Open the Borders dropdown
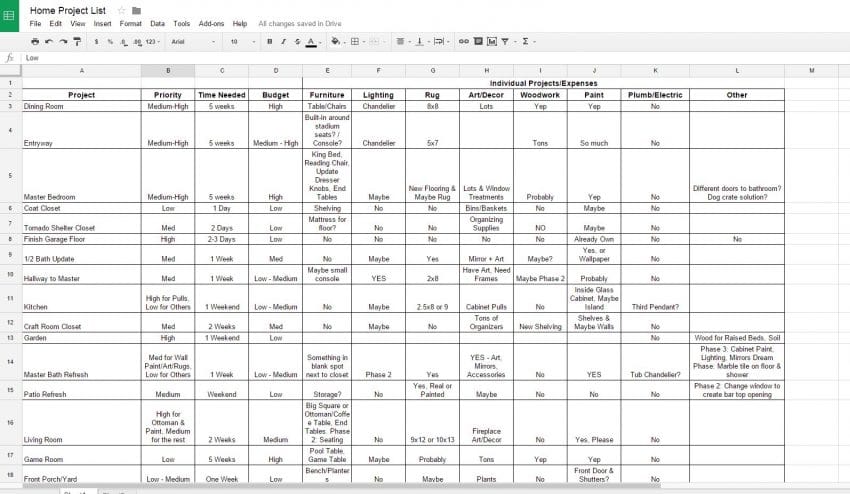 pos(357,41)
